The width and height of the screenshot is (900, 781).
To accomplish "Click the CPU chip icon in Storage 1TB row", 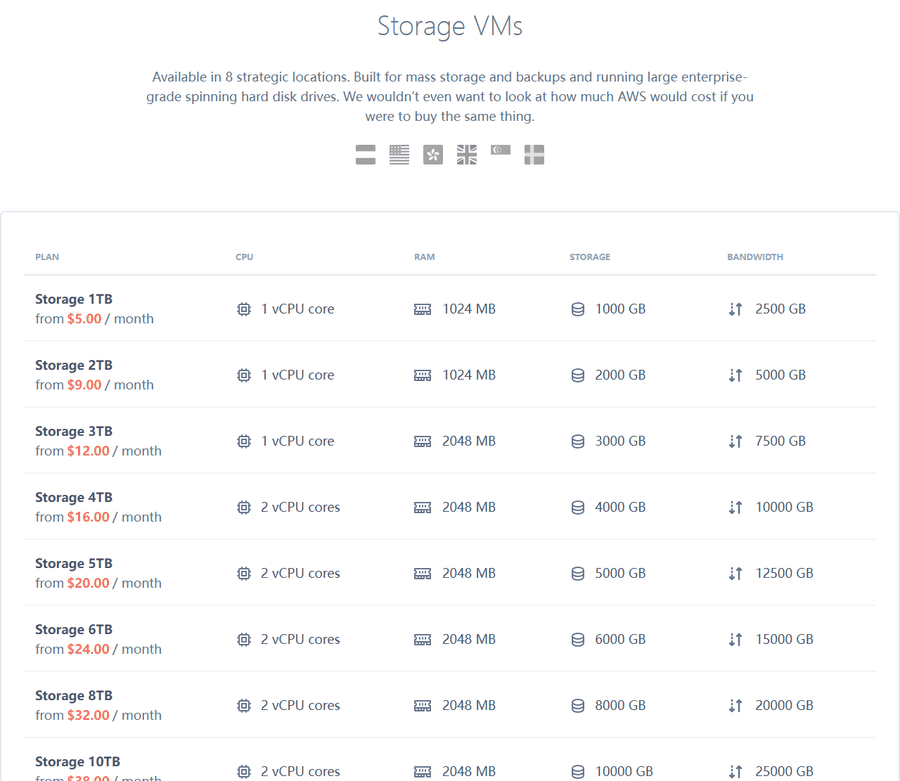I will tap(244, 309).
